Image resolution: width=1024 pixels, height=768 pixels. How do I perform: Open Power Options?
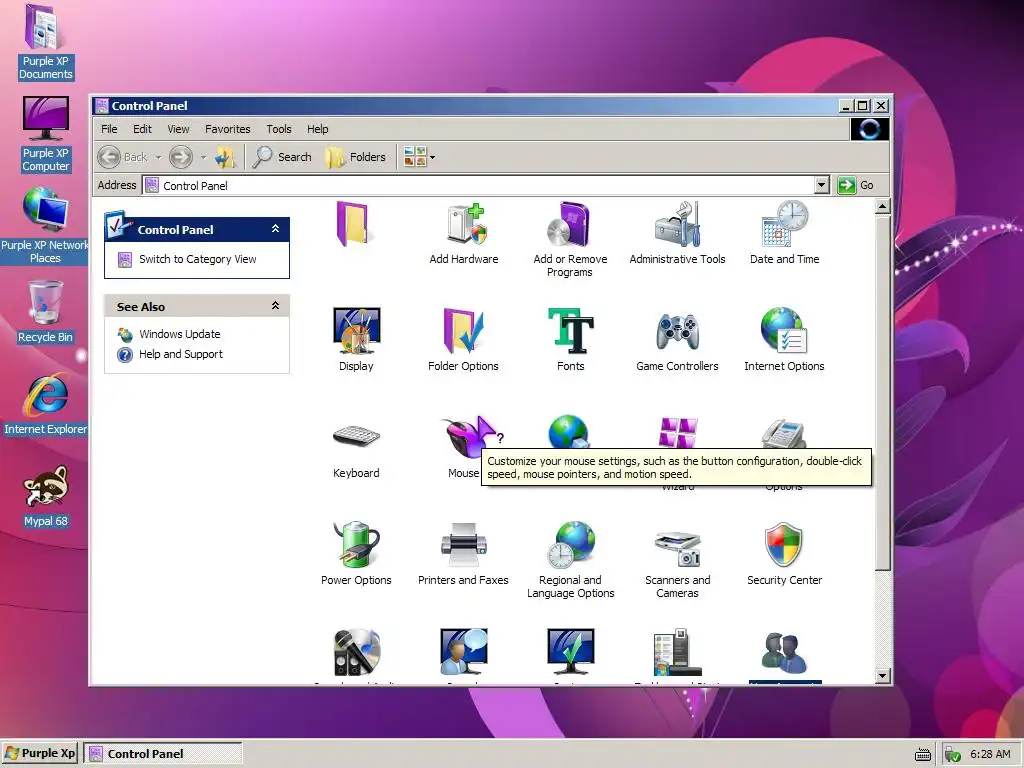pos(356,554)
